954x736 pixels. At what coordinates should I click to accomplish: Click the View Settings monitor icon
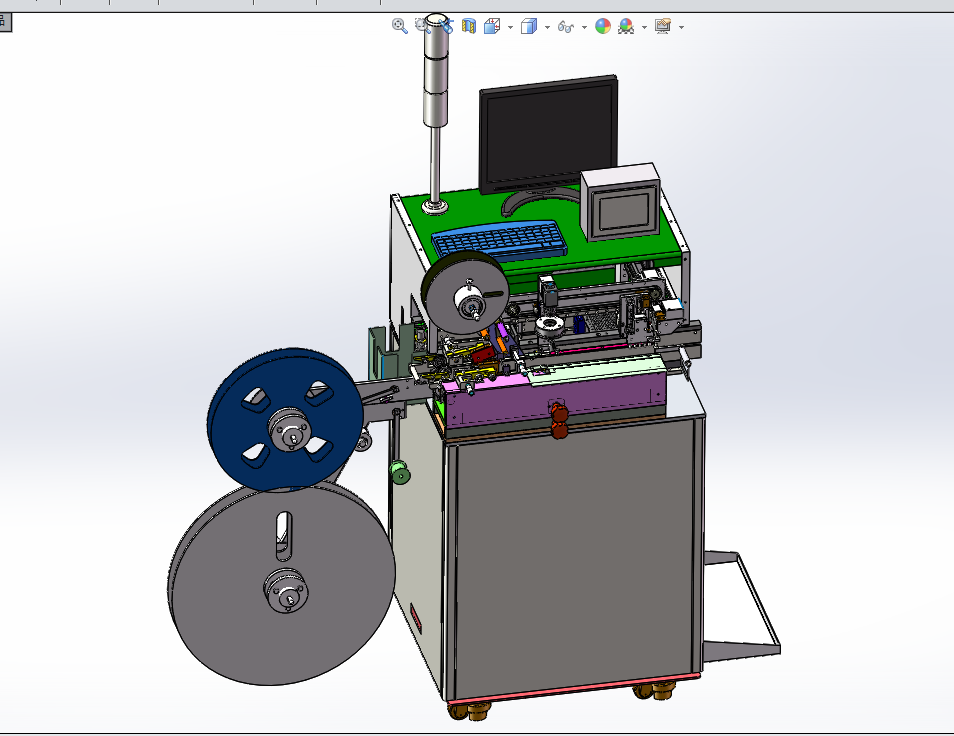coord(663,26)
